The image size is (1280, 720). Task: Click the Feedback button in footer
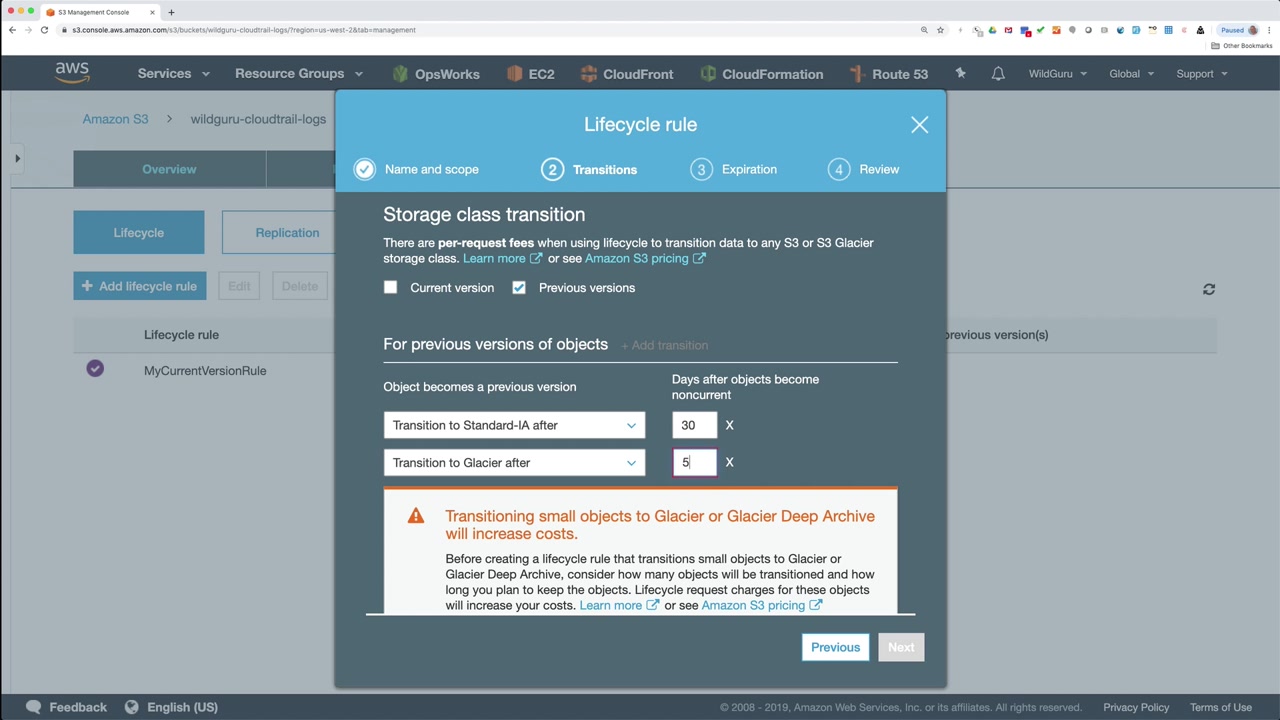[x=67, y=707]
